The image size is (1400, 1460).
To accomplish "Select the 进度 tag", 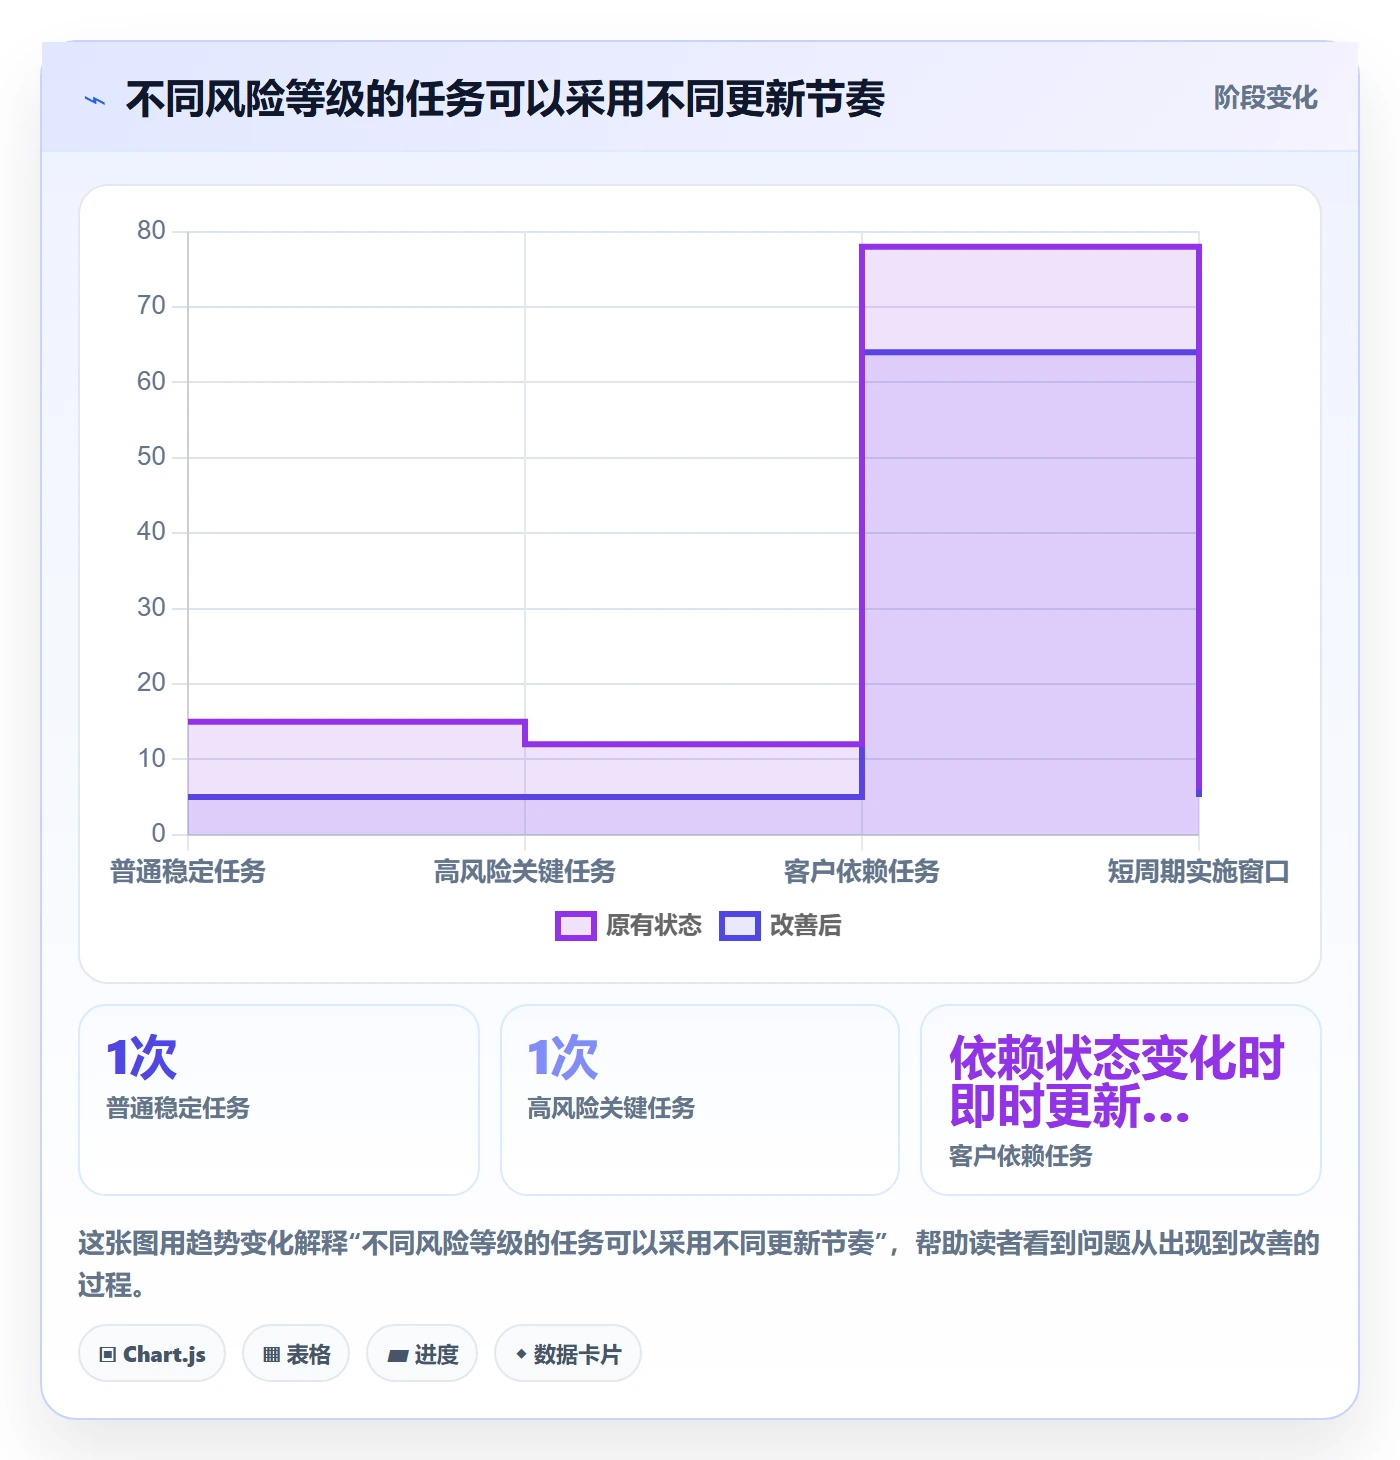I will [x=422, y=1354].
